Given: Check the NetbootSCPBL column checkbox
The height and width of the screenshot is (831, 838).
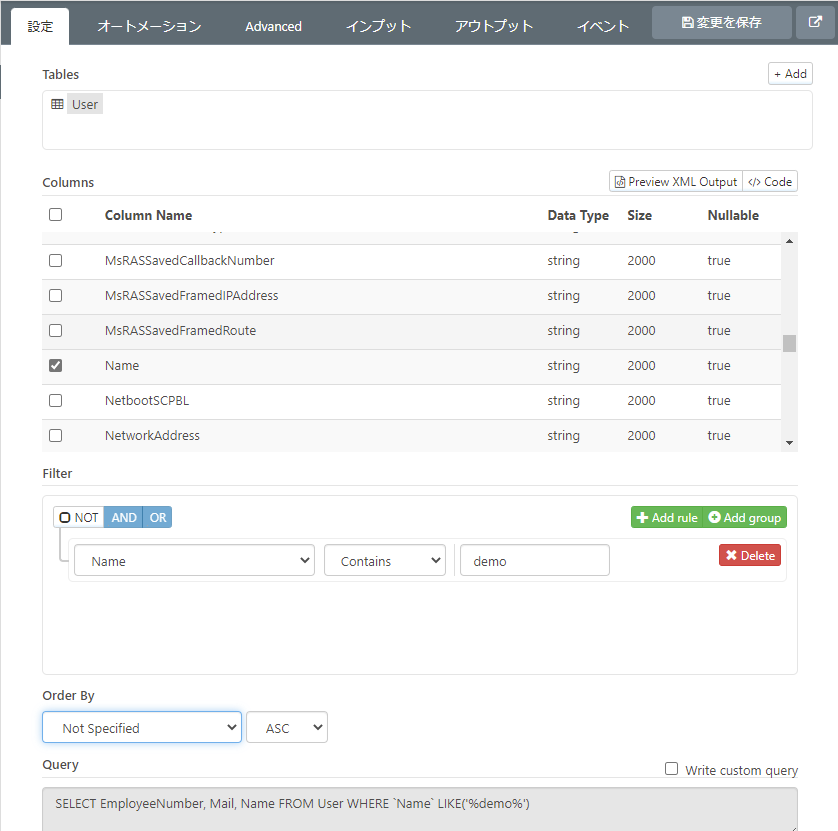Looking at the screenshot, I should [56, 401].
